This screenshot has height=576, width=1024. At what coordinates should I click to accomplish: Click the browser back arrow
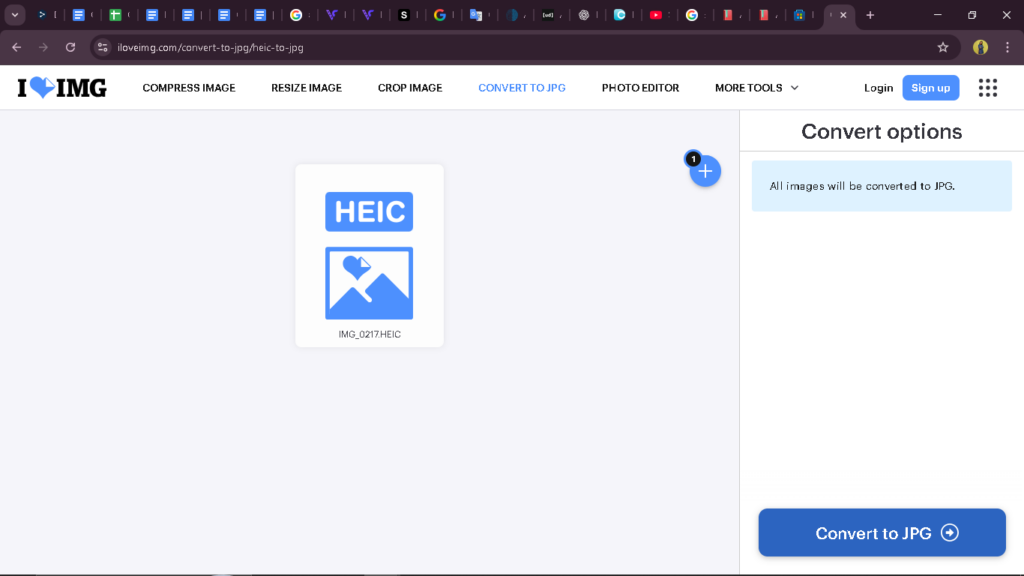click(x=16, y=47)
